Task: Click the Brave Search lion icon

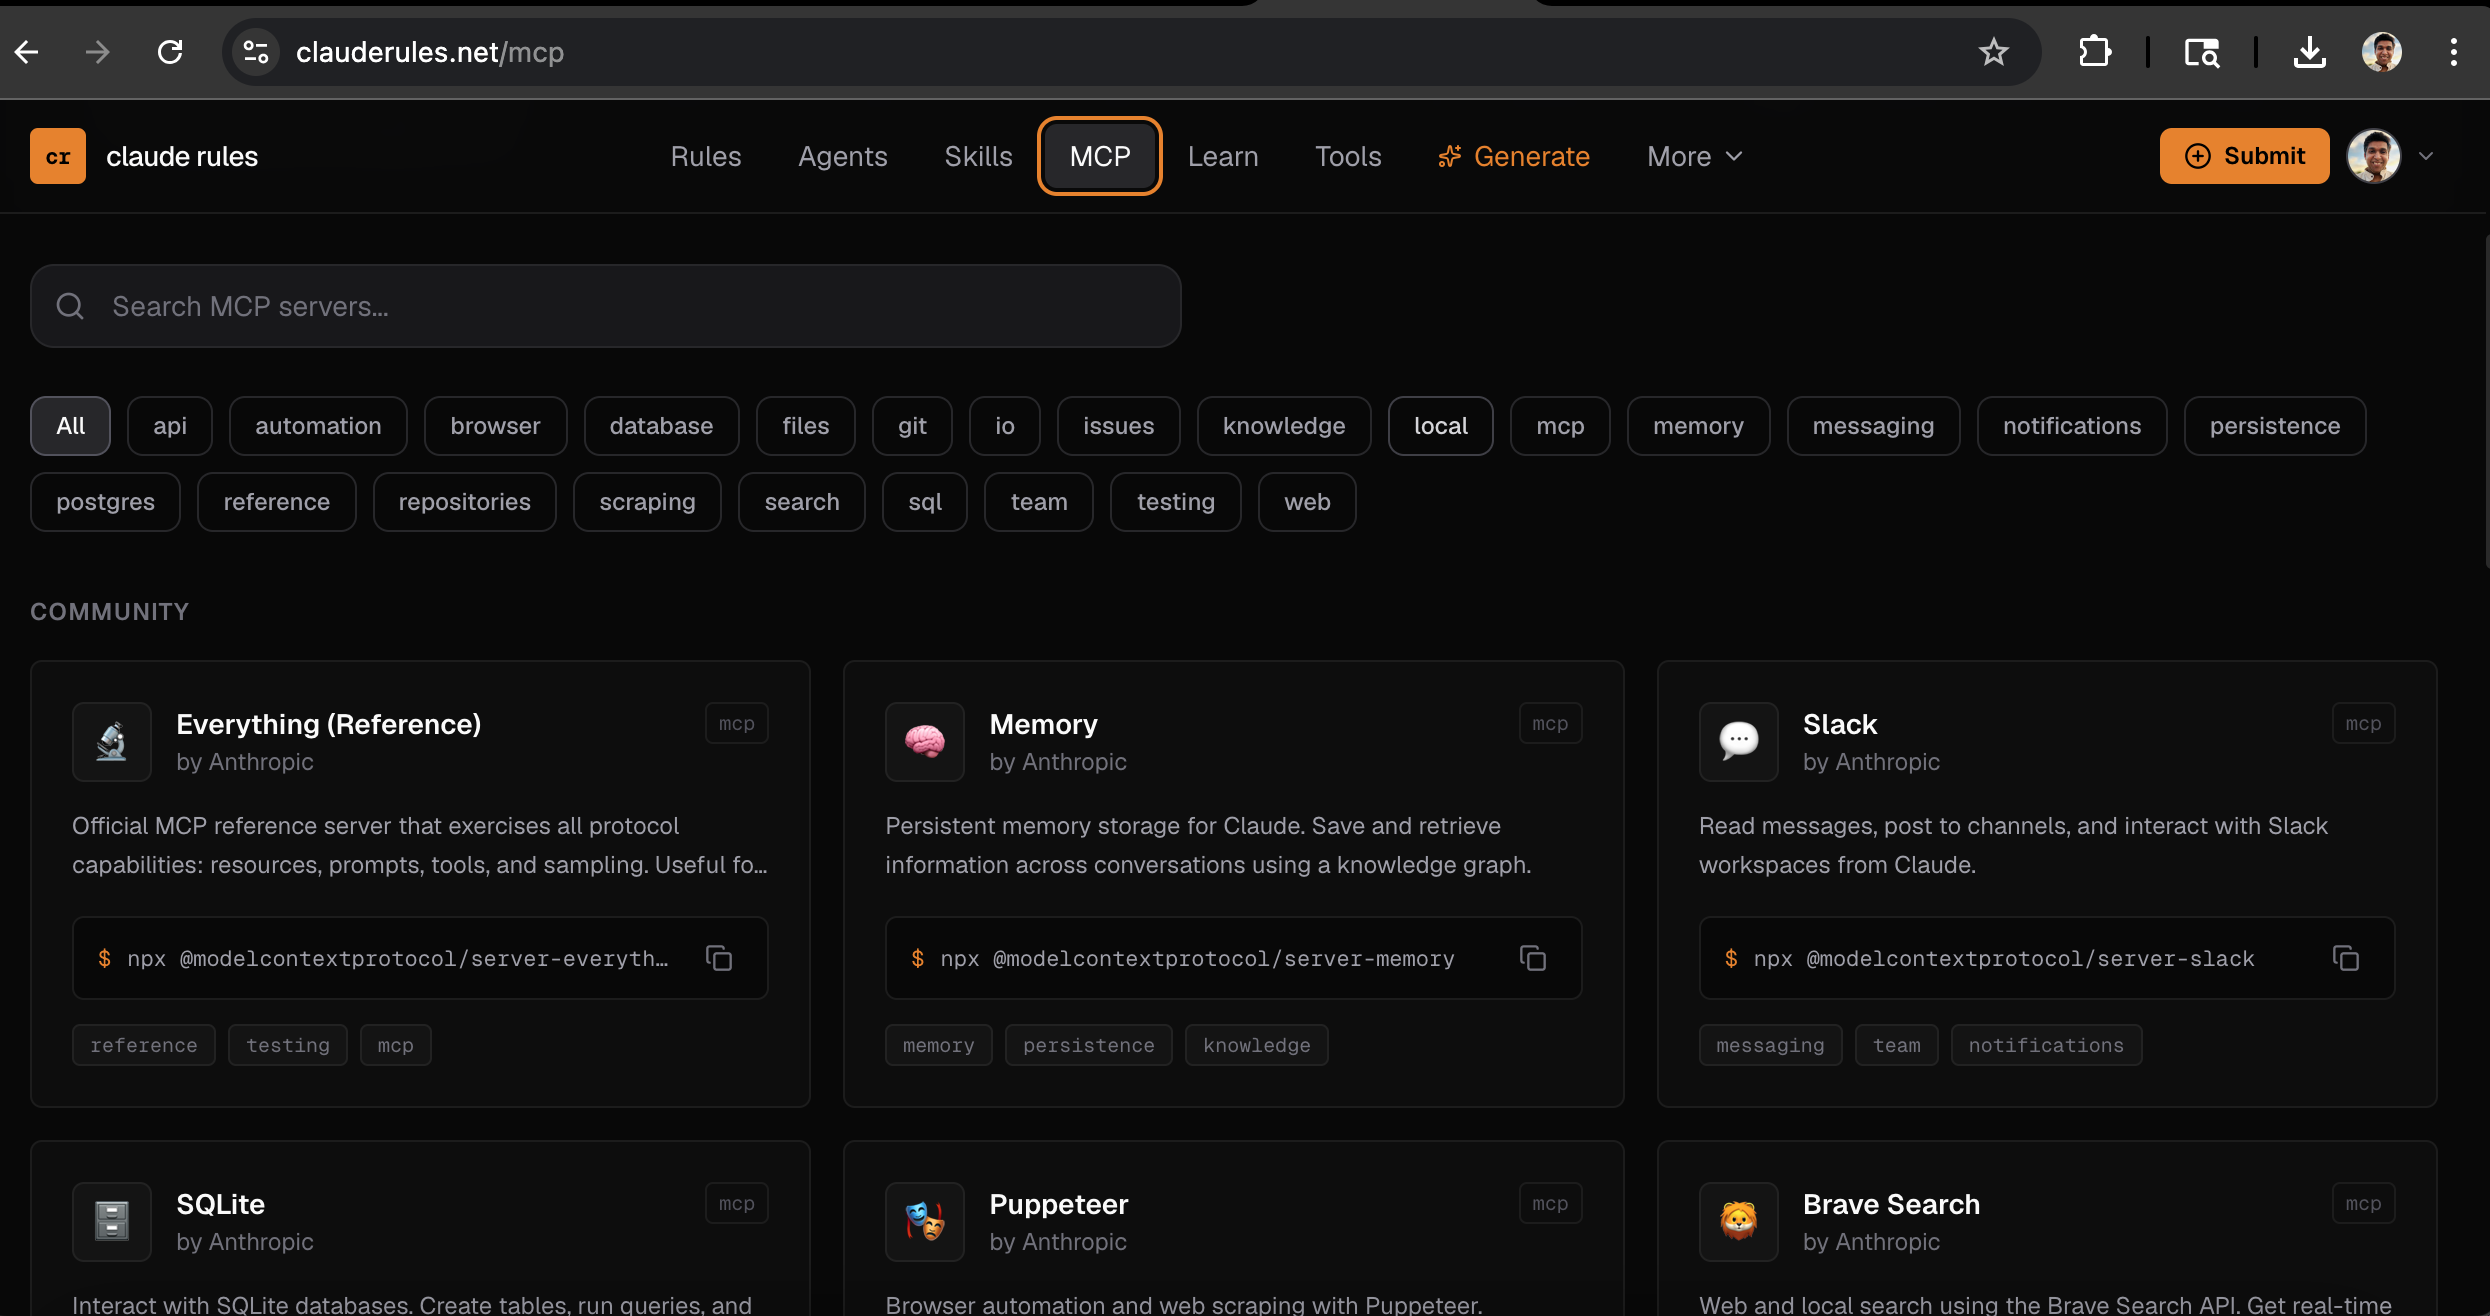Action: click(x=1738, y=1221)
